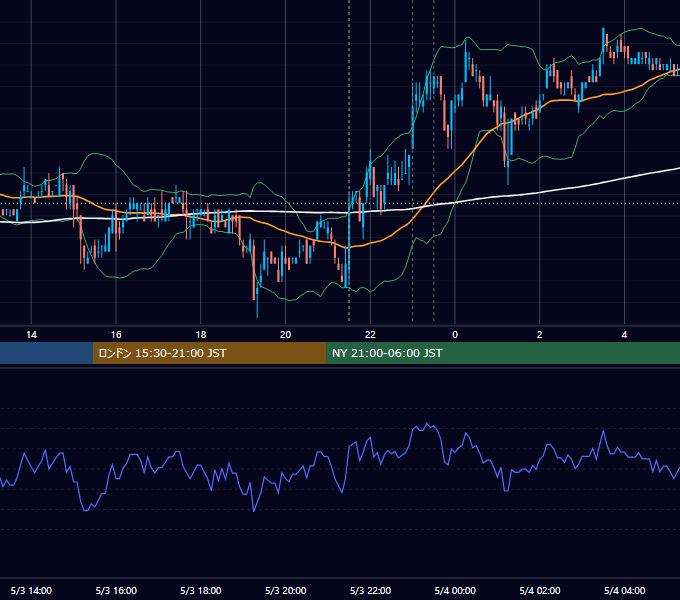
Task: Click the hour label 2 on the price chart axis
Action: (x=539, y=335)
